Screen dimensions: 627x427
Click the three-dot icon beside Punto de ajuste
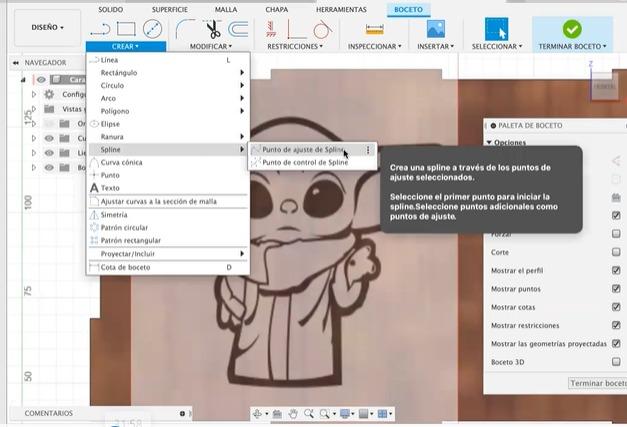[368, 150]
